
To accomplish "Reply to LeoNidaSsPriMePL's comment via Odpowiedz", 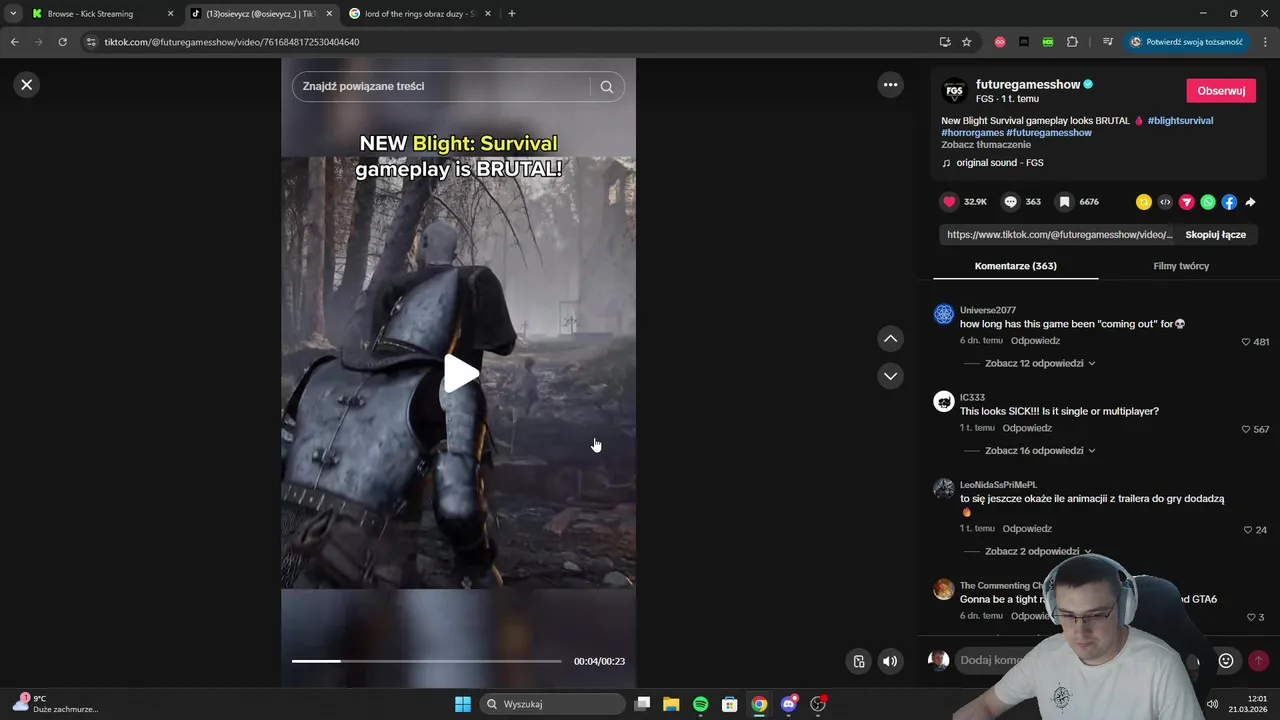I will (x=1027, y=529).
